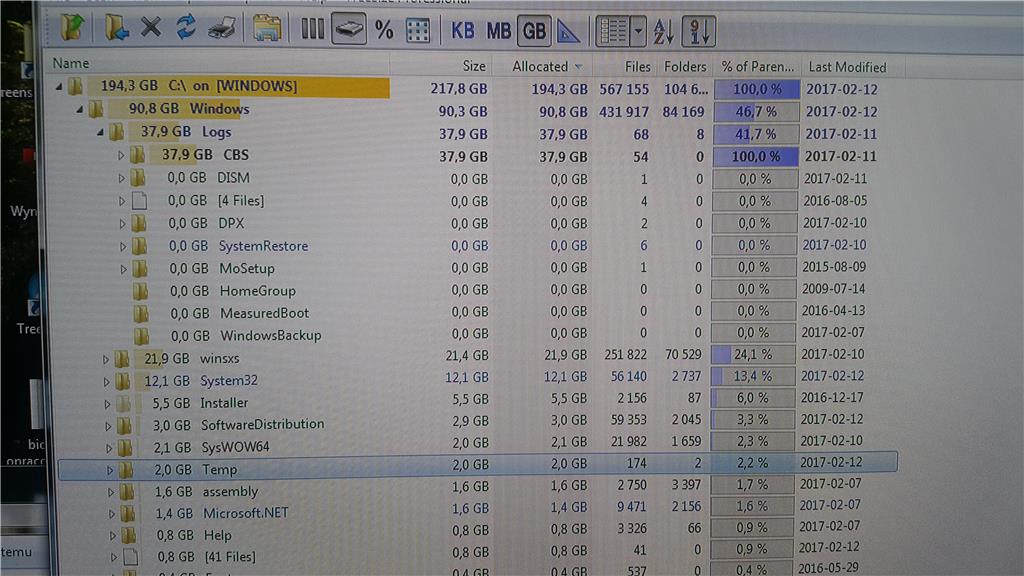This screenshot has width=1024, height=576.
Task: Select the CBS folder name
Action: (236, 155)
